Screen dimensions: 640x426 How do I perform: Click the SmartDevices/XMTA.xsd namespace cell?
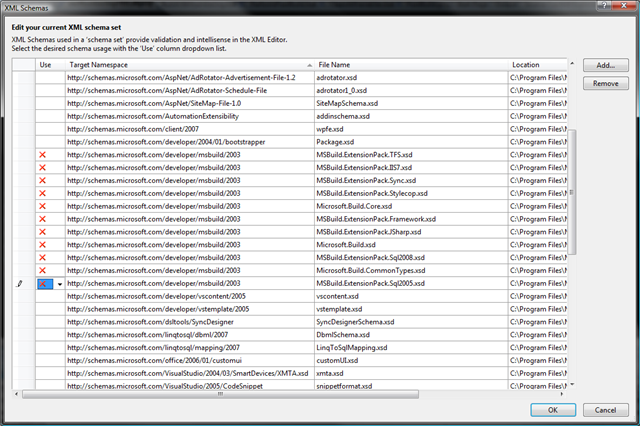(x=190, y=373)
